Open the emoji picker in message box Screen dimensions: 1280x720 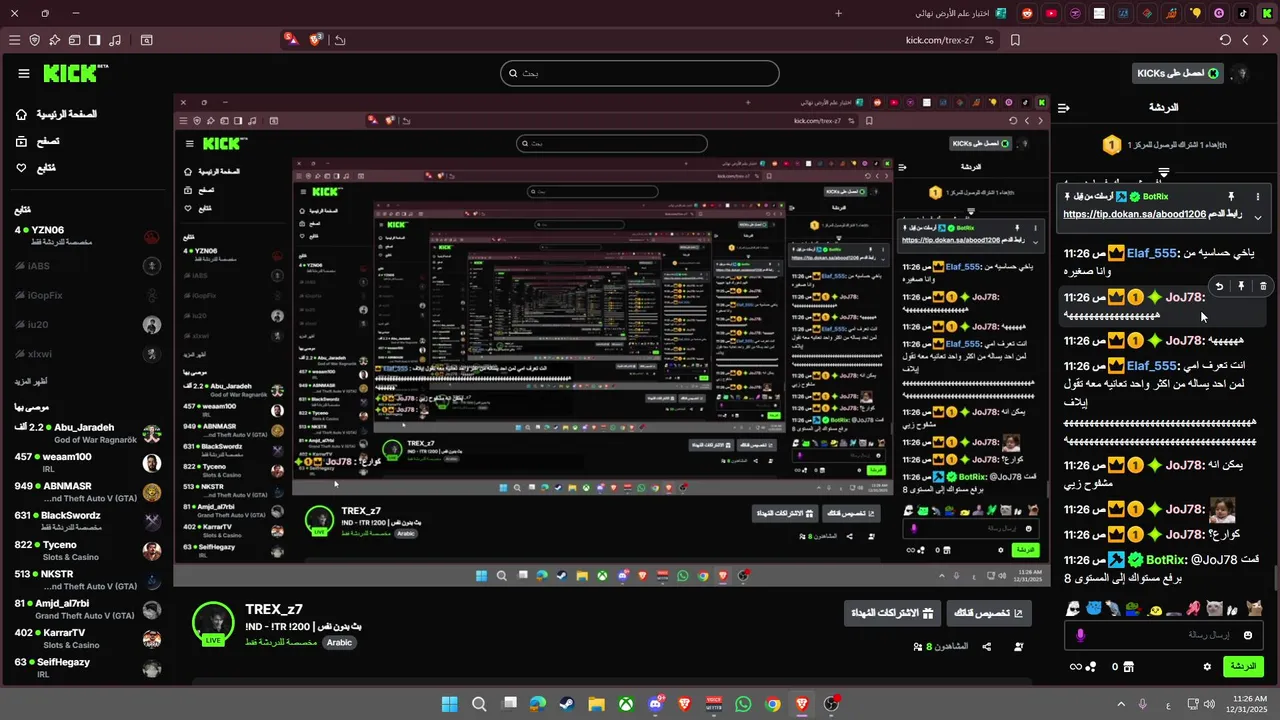pyautogui.click(x=1248, y=635)
